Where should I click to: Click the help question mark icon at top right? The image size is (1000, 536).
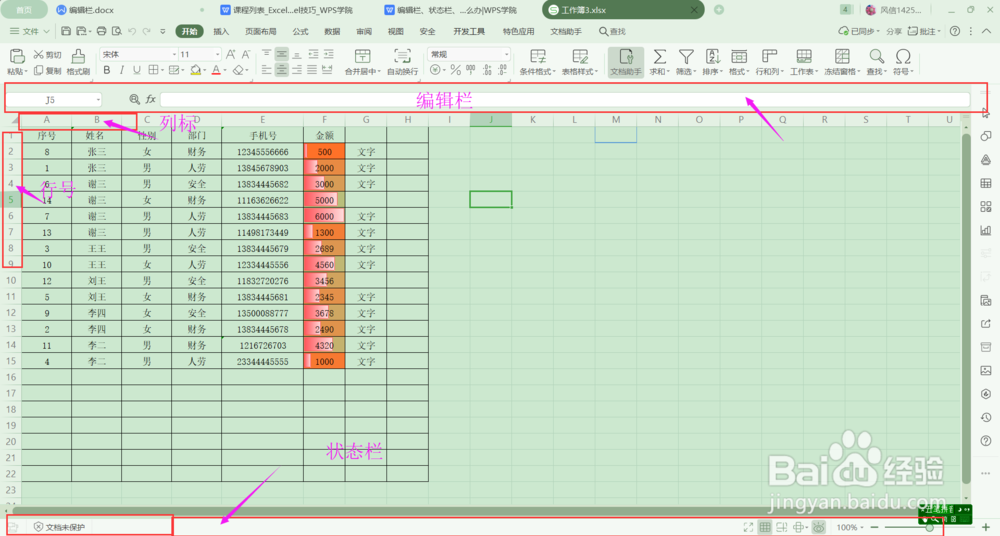pos(955,31)
